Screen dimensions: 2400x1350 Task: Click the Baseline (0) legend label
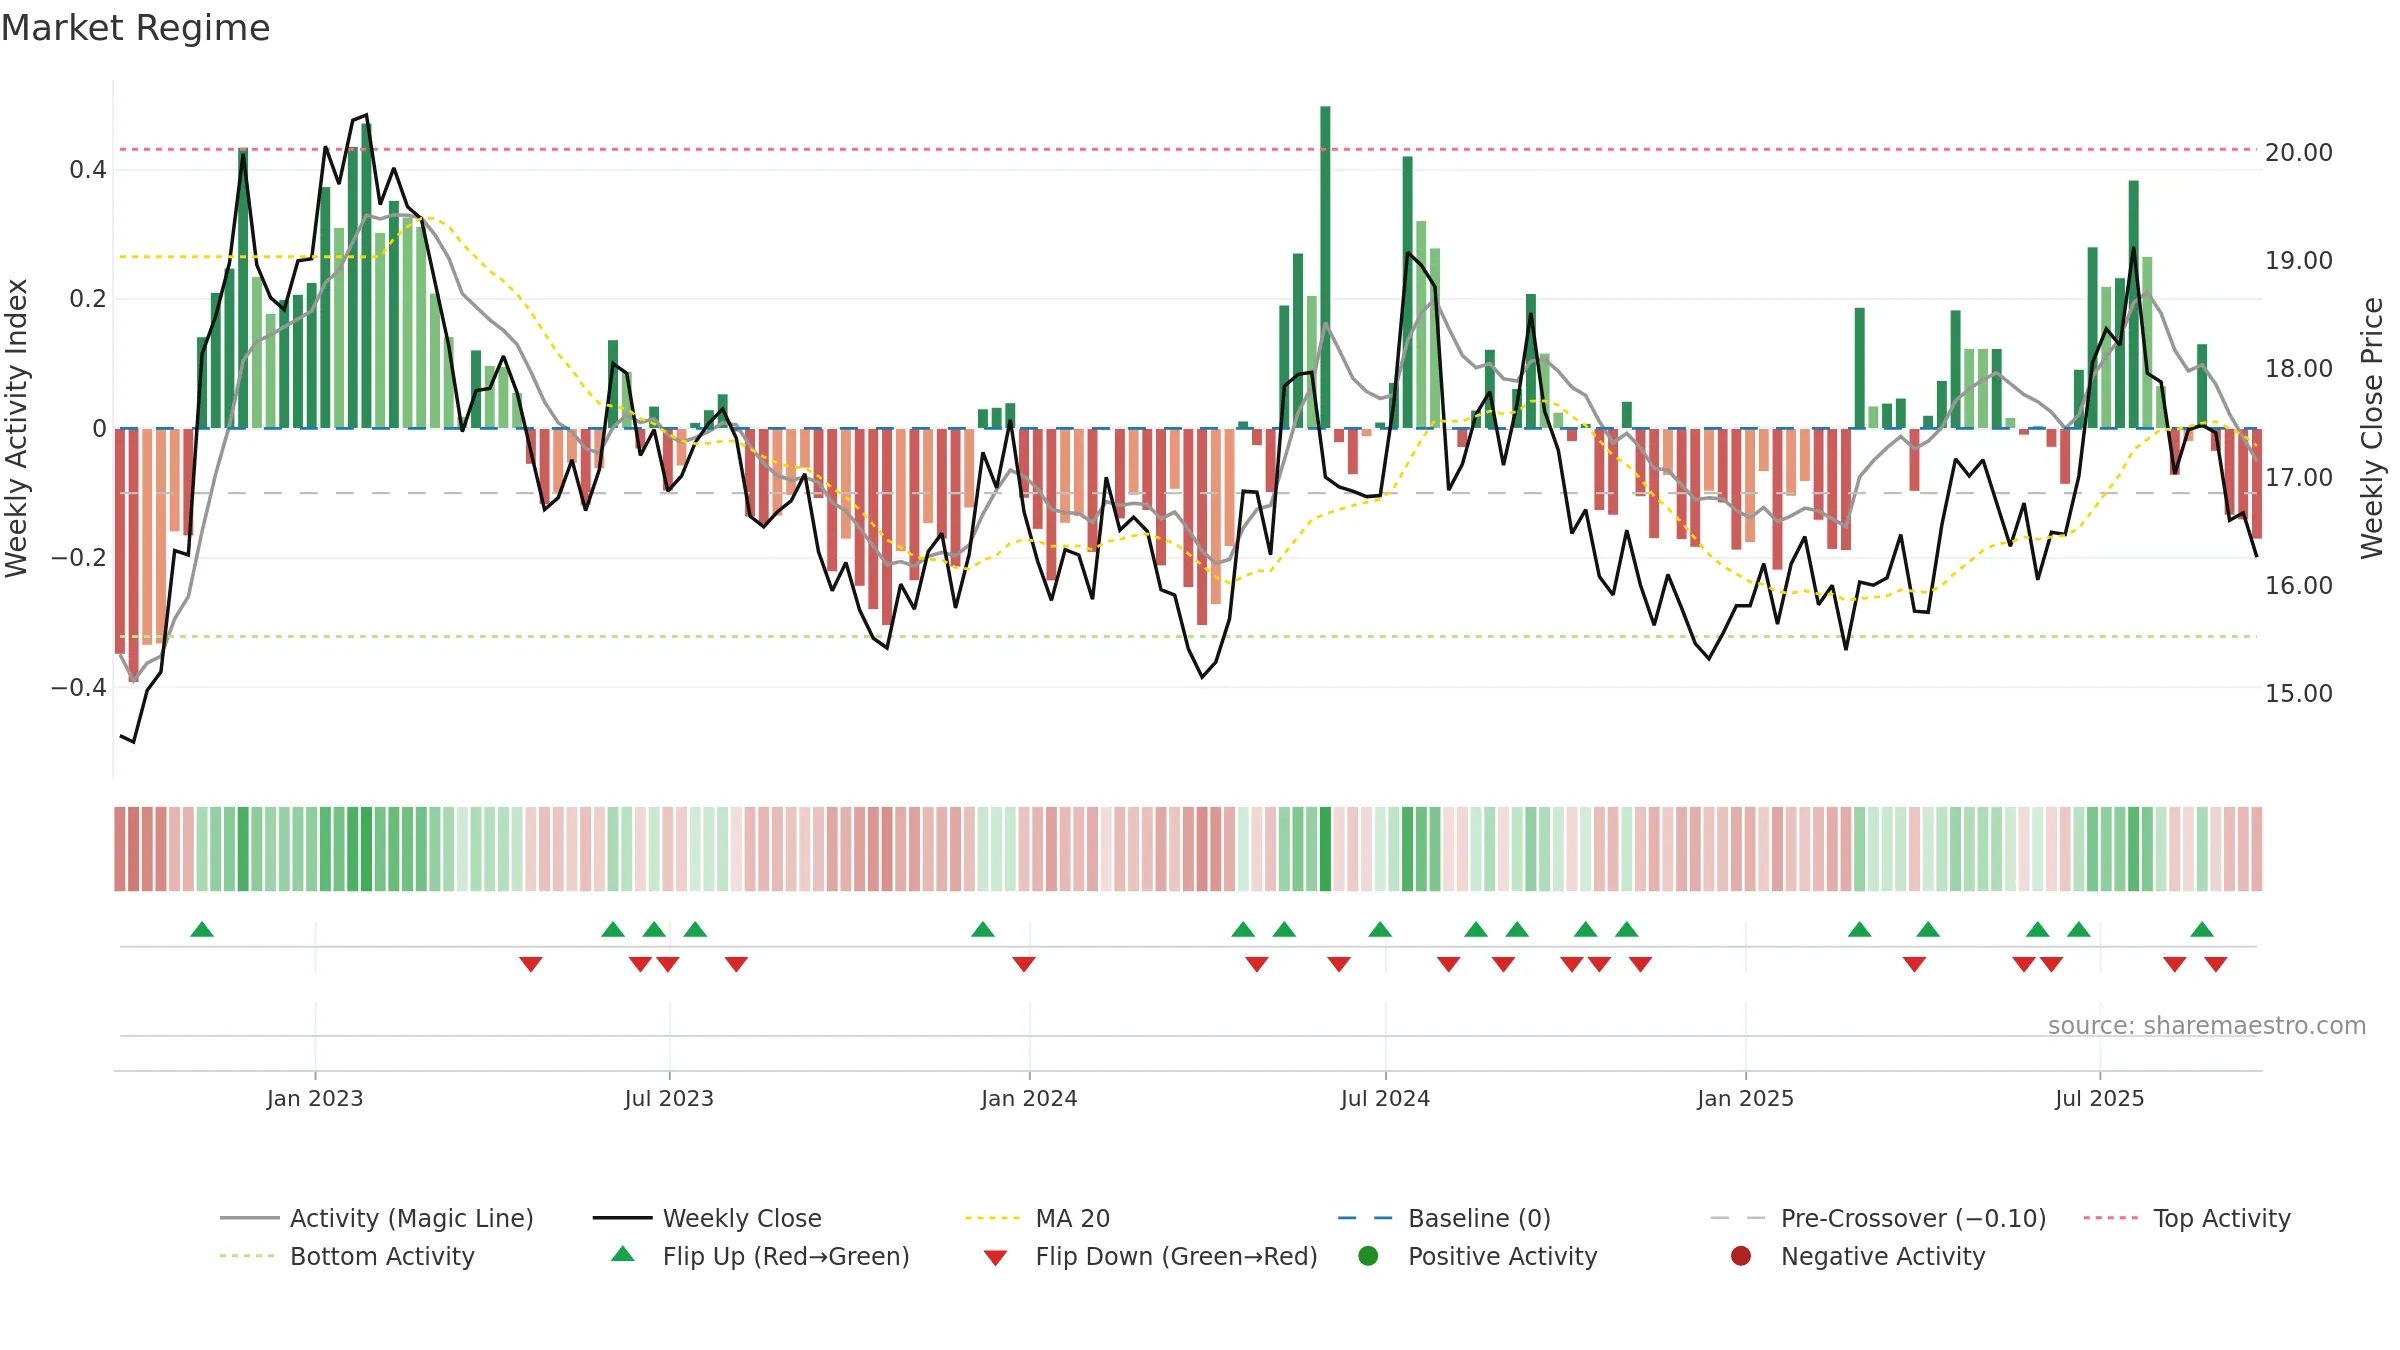coord(1479,1218)
